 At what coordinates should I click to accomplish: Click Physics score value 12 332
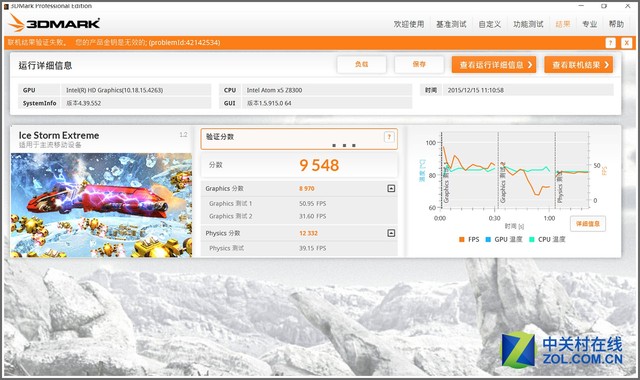[308, 233]
